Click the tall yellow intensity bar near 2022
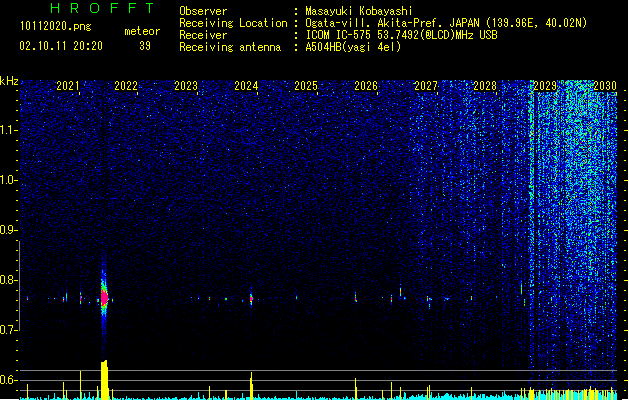 click(x=104, y=380)
